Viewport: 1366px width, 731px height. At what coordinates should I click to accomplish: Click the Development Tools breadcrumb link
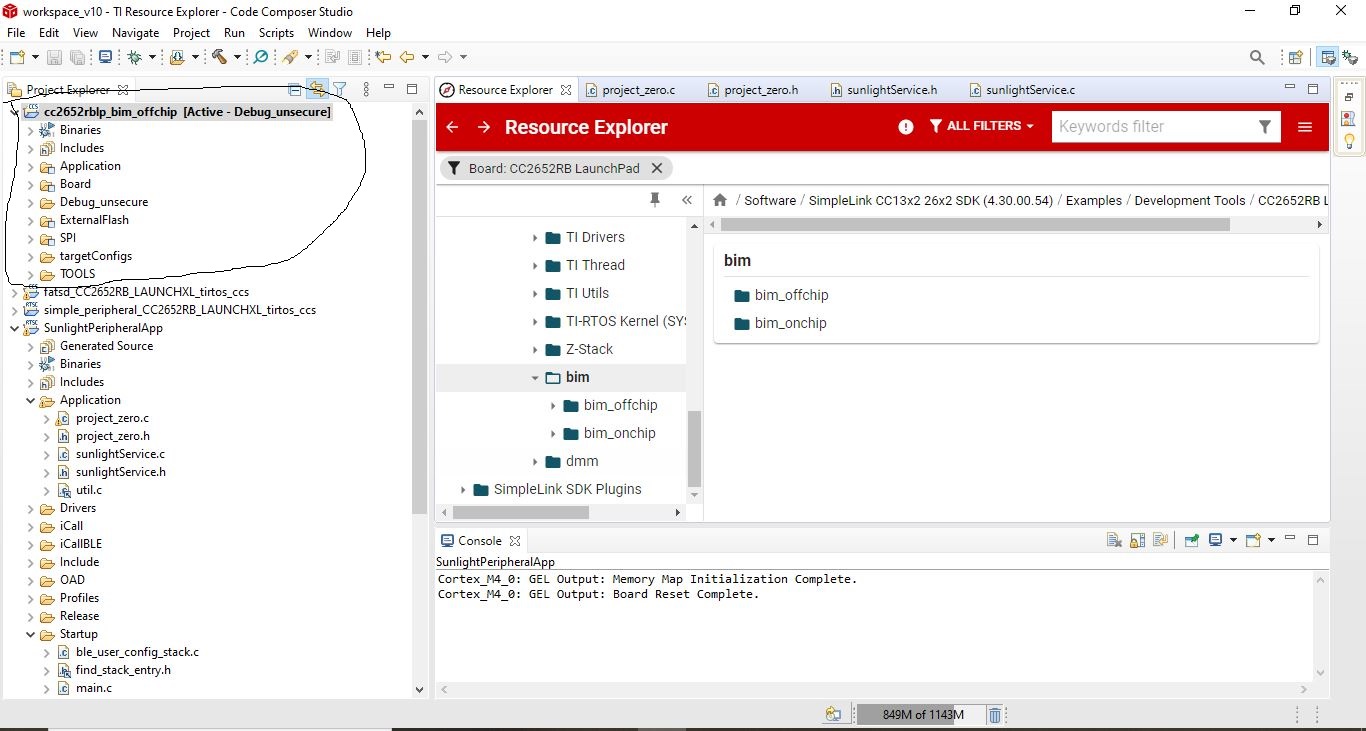(1190, 200)
